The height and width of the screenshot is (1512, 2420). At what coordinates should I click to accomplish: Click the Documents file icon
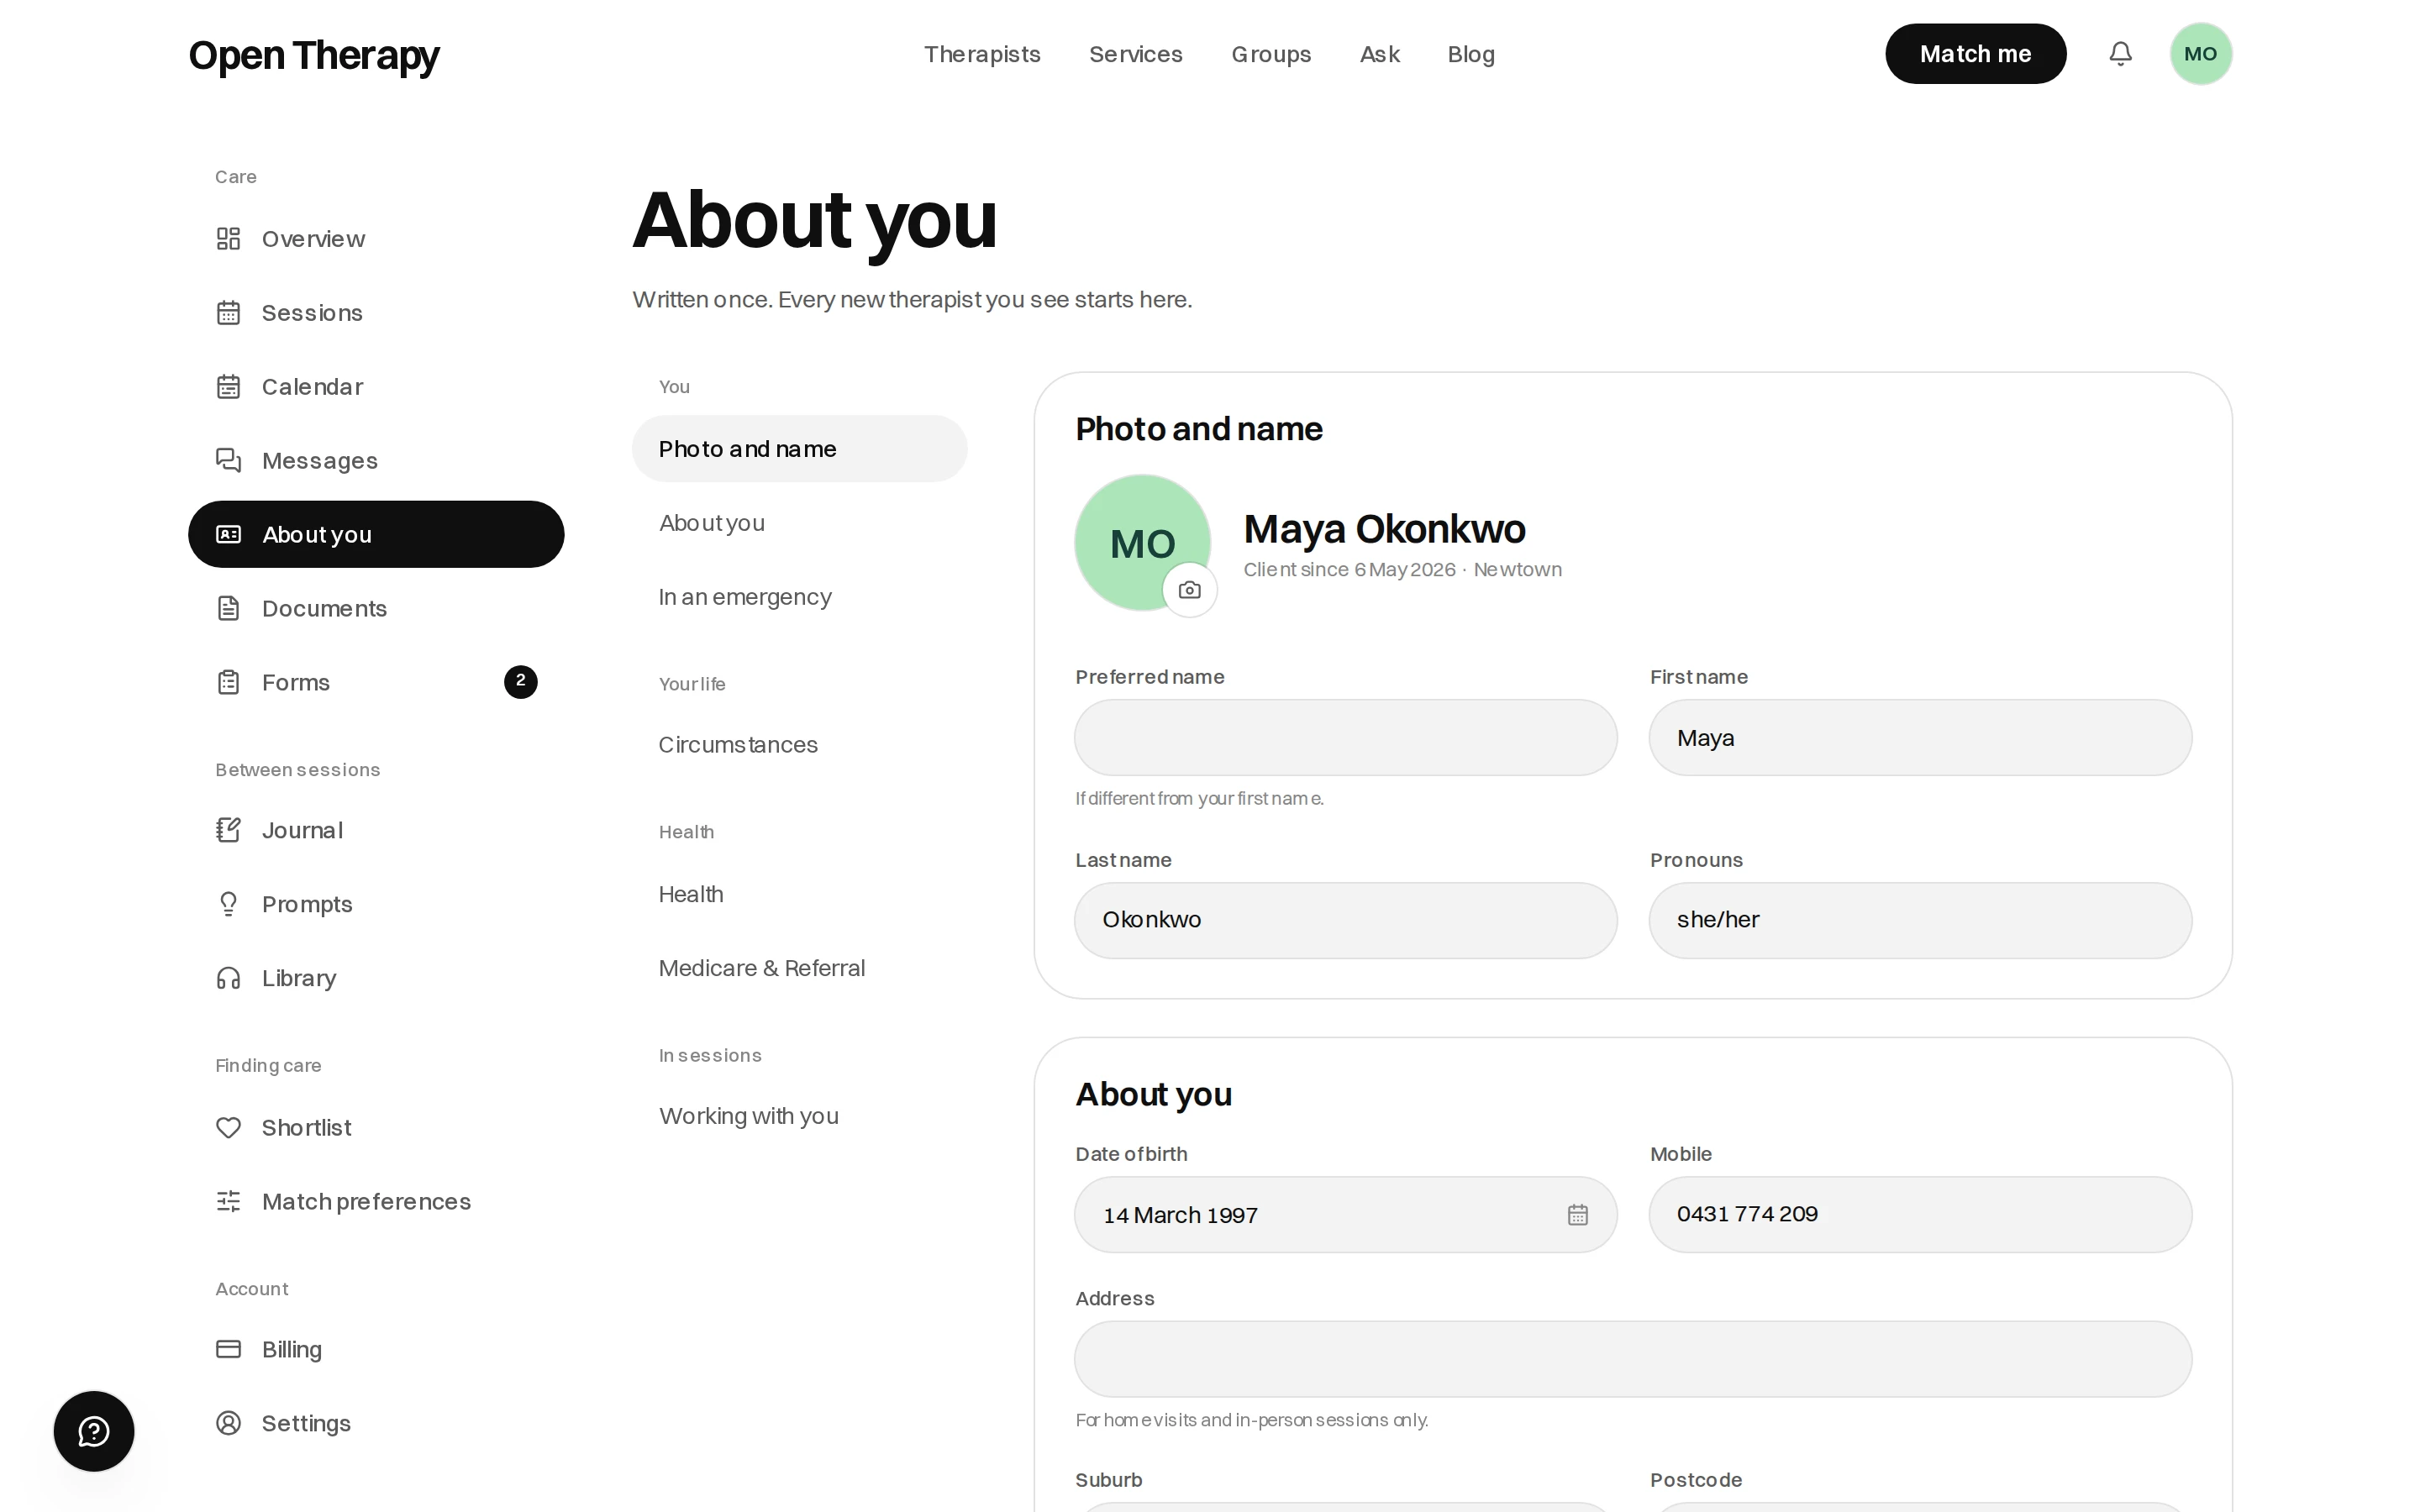(x=228, y=608)
